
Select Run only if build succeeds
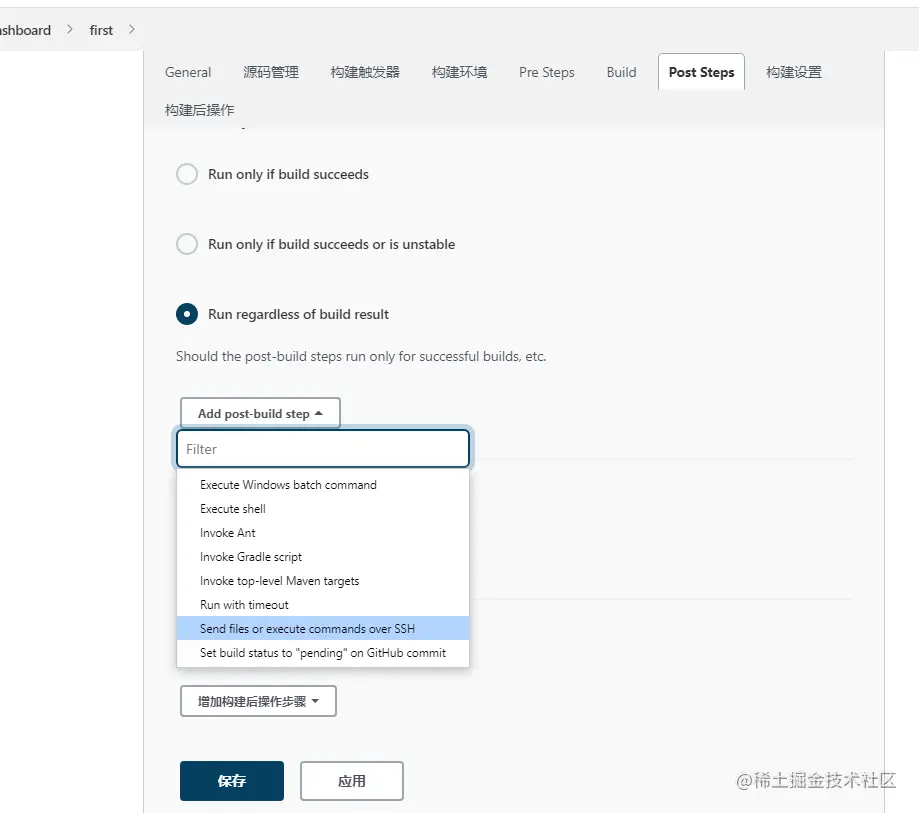pos(187,174)
